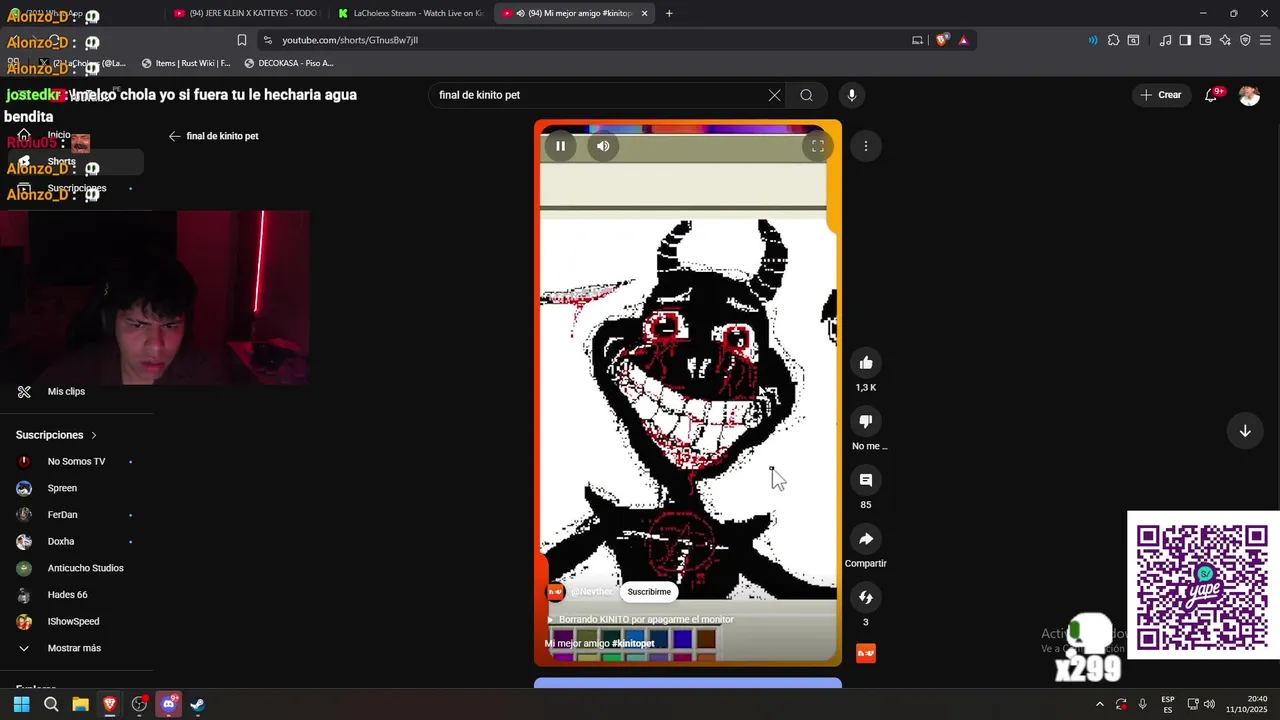Image resolution: width=1280 pixels, height=720 pixels.
Task: Clear the search box text
Action: click(774, 95)
